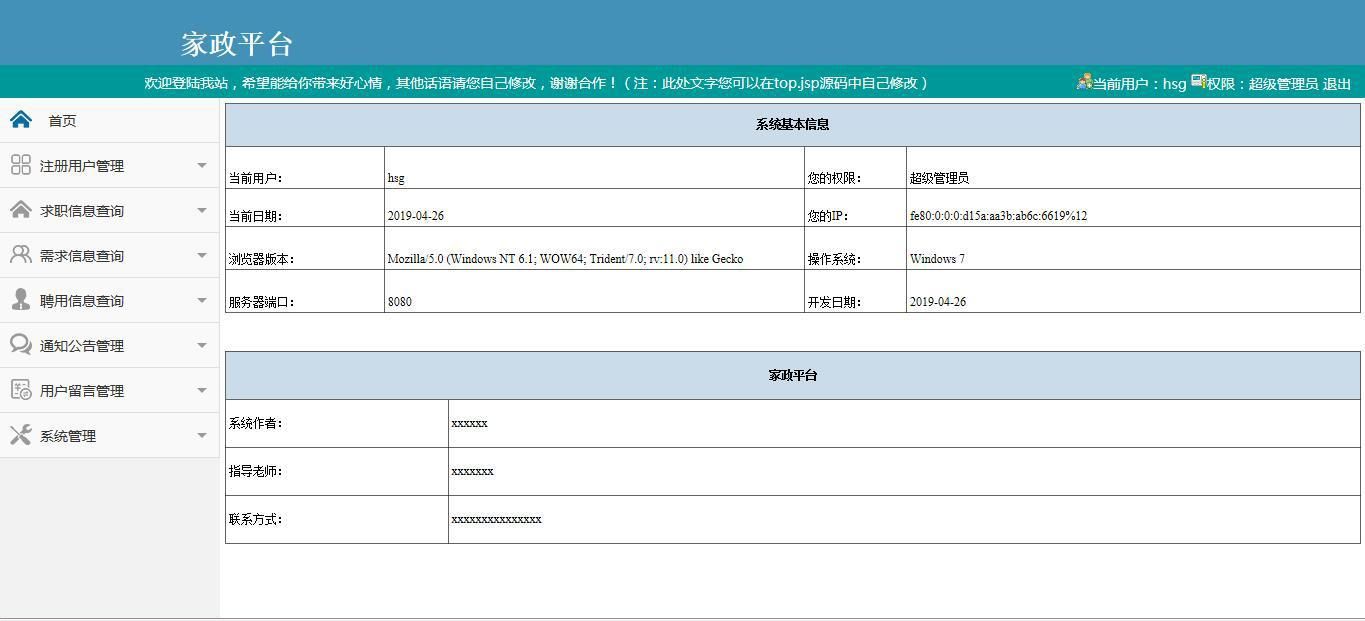Click the person icon for 聘用信息查询
Viewport: 1365px width, 621px height.
click(21, 299)
